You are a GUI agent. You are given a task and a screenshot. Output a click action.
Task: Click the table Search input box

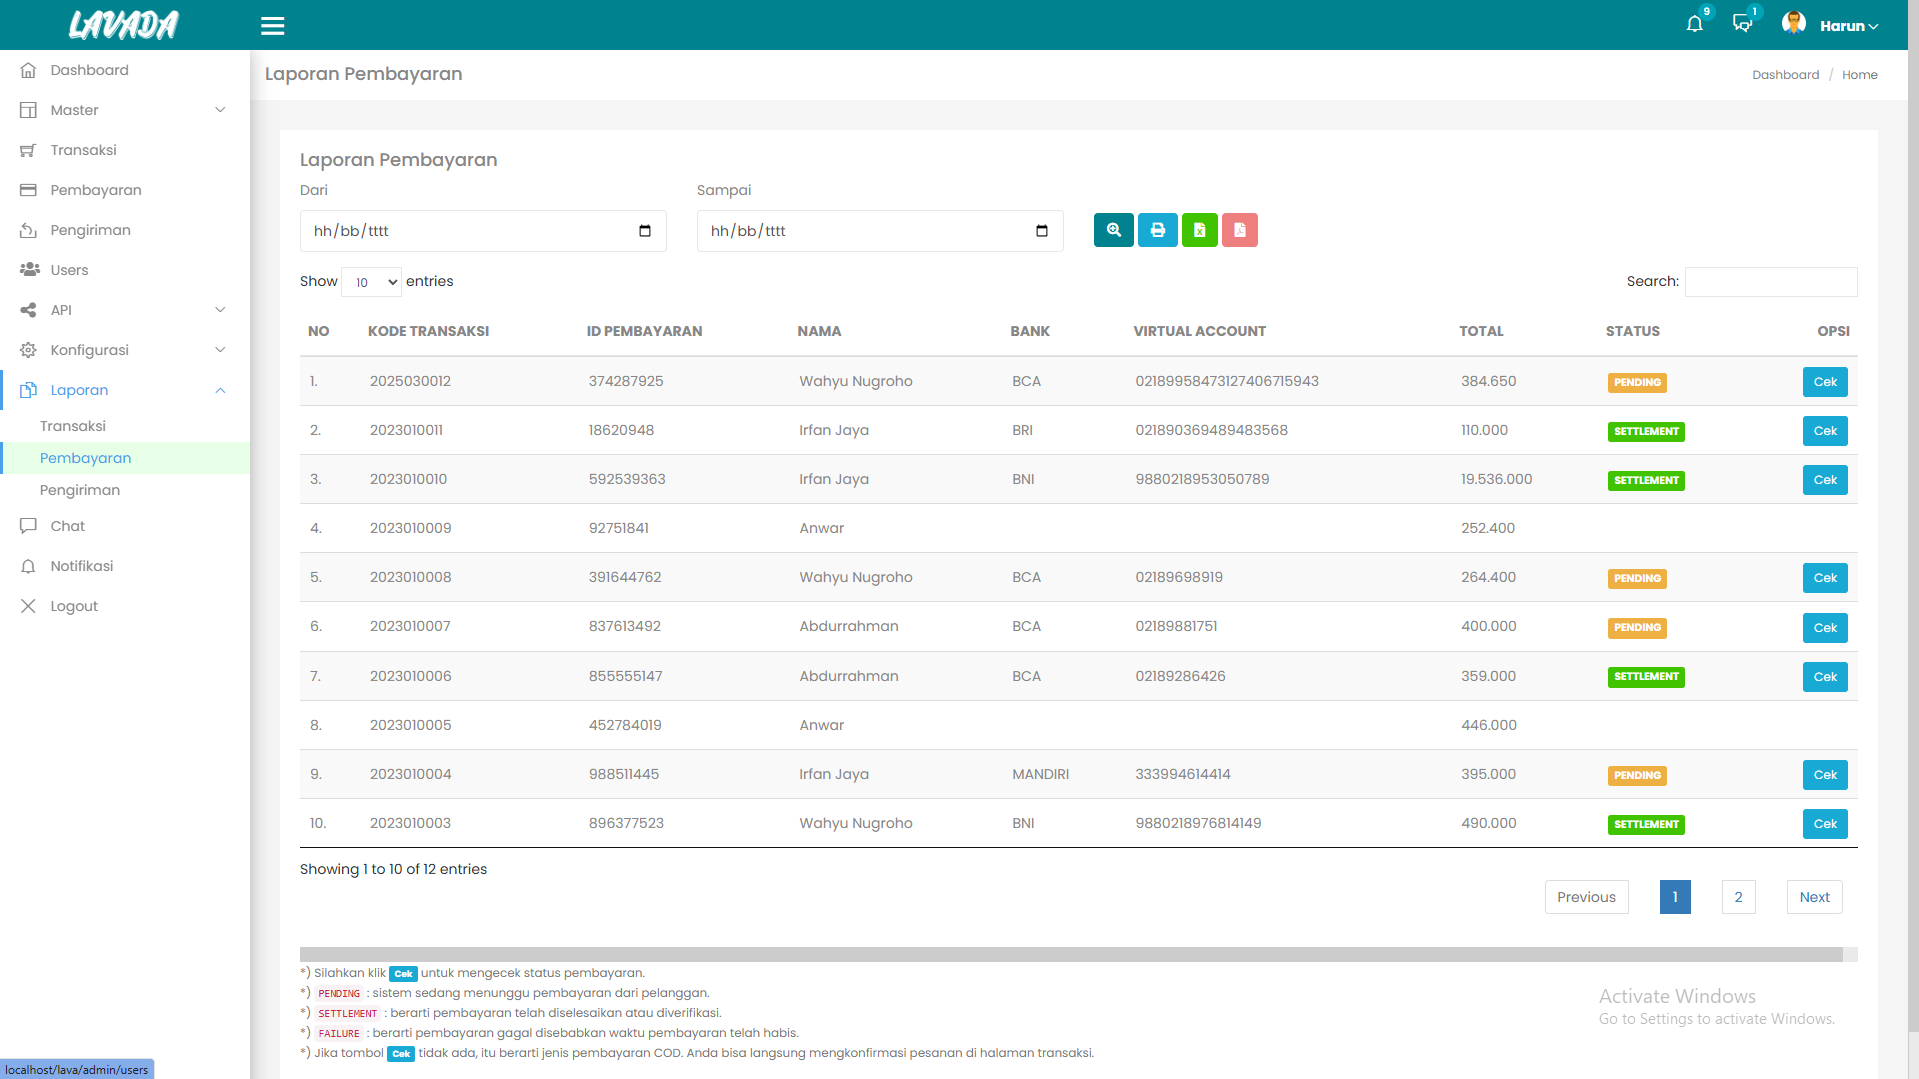click(x=1771, y=282)
